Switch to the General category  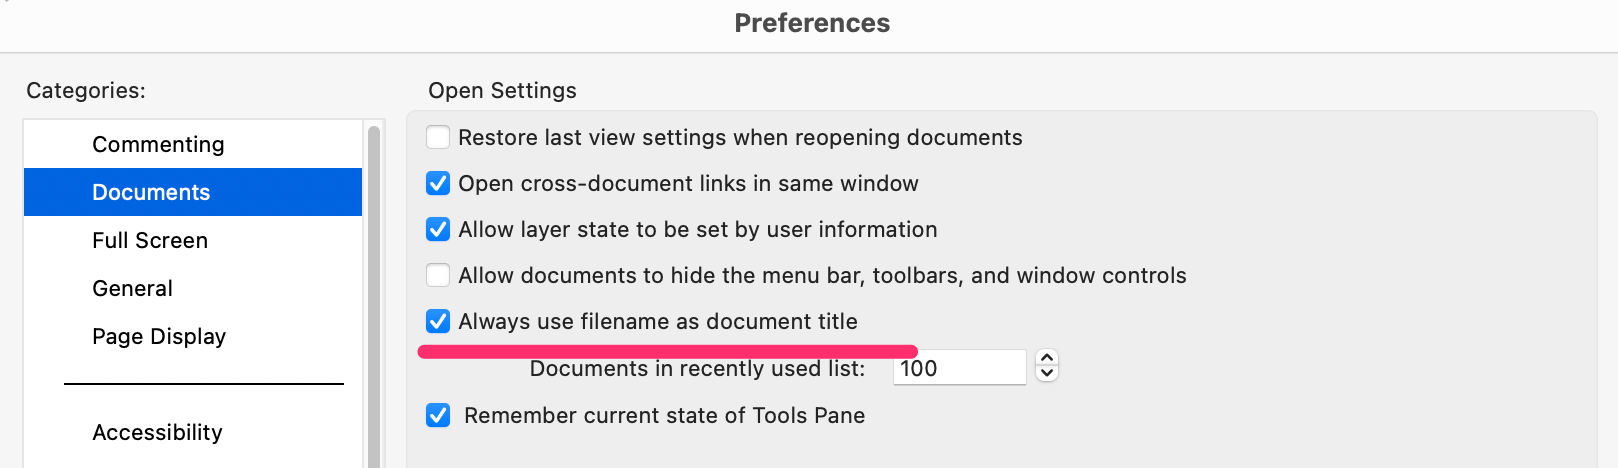pyautogui.click(x=132, y=288)
